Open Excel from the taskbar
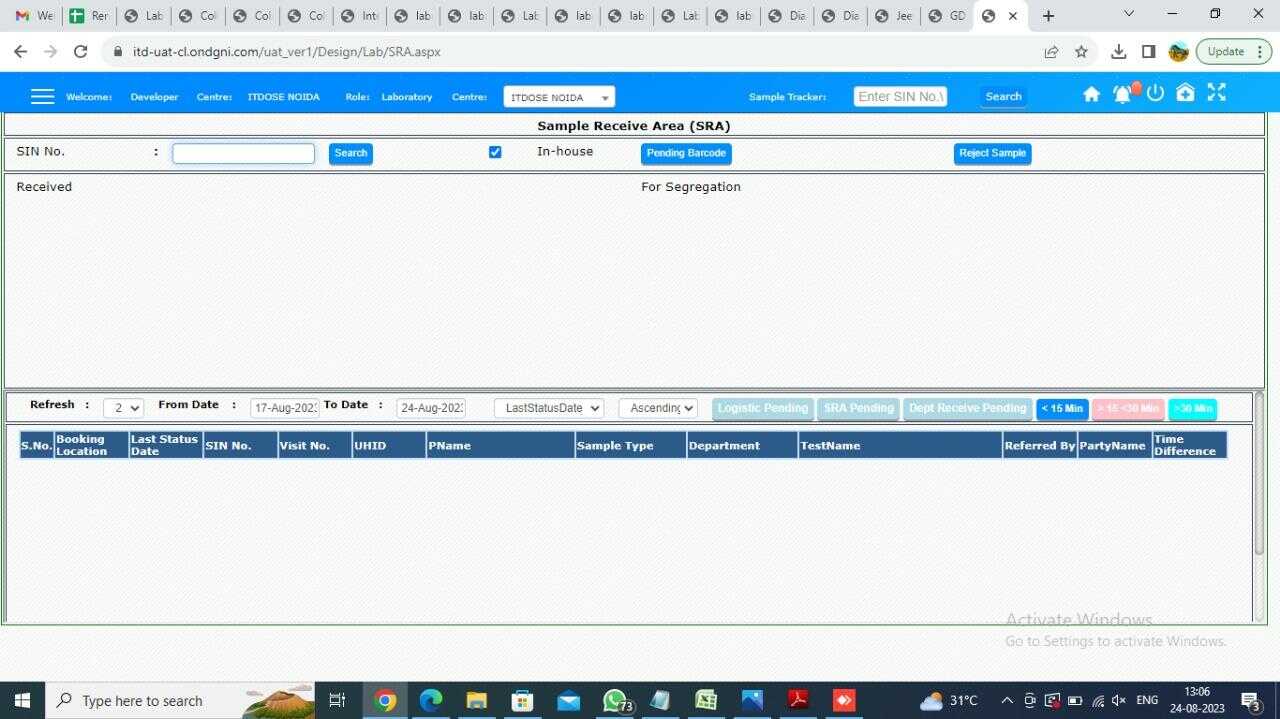Viewport: 1280px width, 719px height. pyautogui.click(x=706, y=700)
